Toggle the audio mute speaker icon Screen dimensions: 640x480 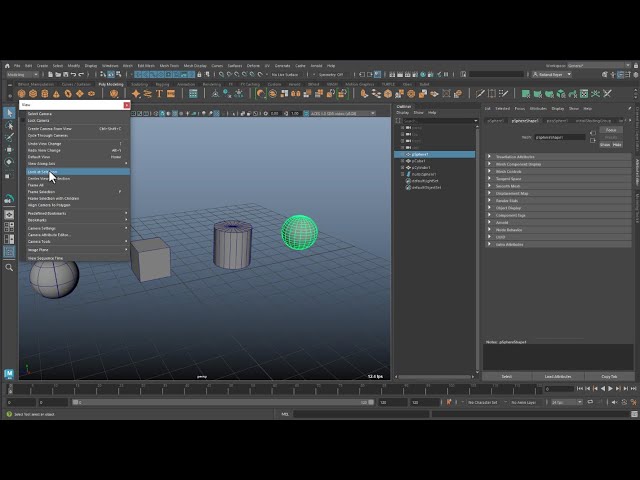(615, 402)
